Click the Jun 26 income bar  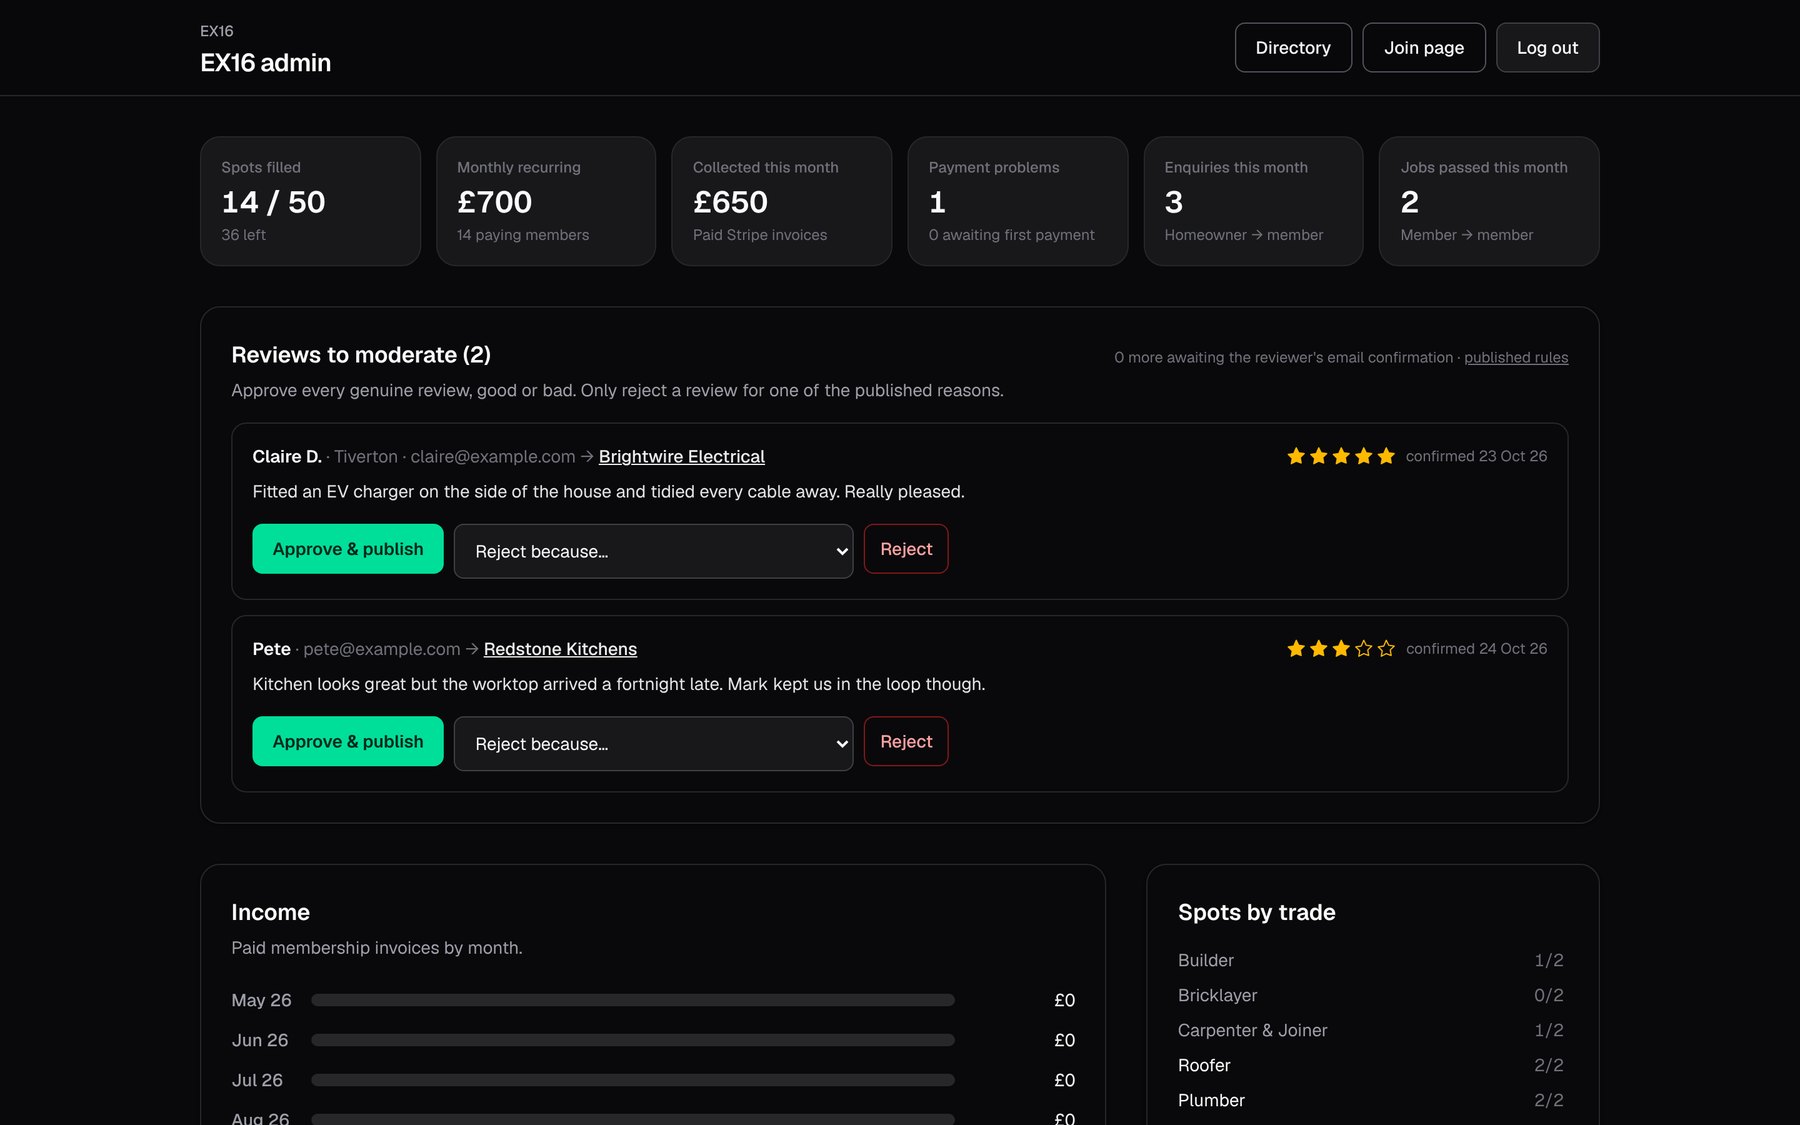tap(633, 1040)
